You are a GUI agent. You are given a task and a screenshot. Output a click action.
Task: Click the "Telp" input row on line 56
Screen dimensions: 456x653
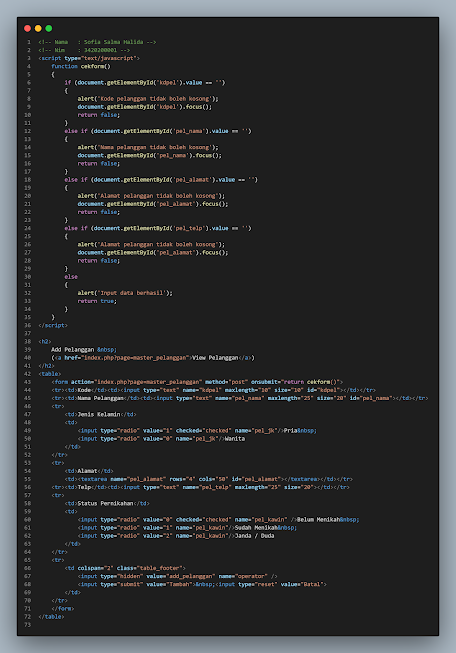point(200,487)
